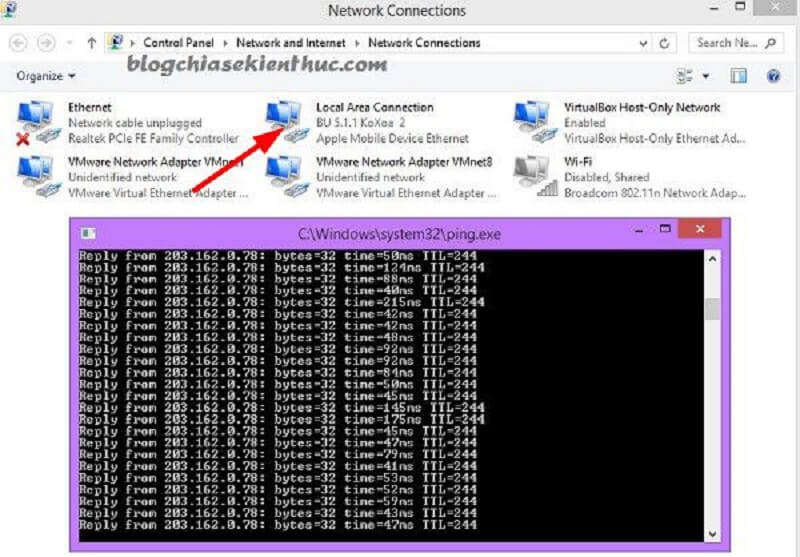Click ping reply line with time=215ms

click(x=282, y=302)
